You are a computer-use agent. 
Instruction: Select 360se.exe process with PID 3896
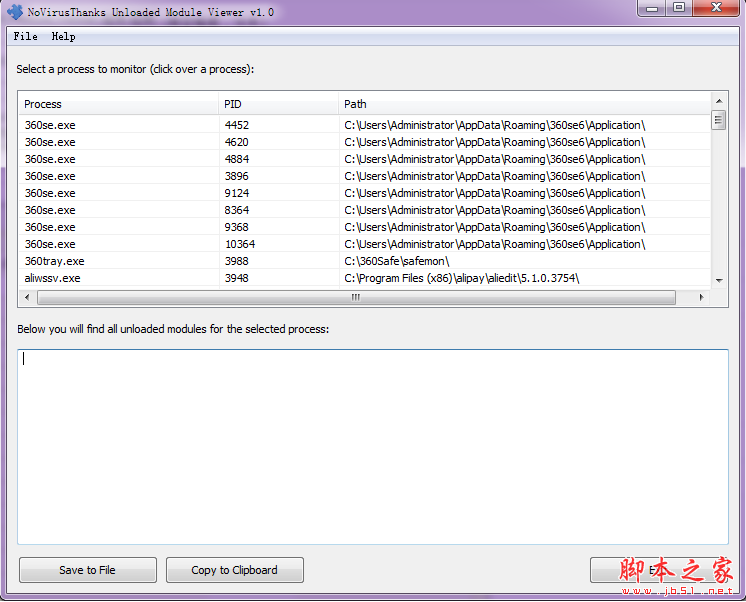pyautogui.click(x=364, y=176)
